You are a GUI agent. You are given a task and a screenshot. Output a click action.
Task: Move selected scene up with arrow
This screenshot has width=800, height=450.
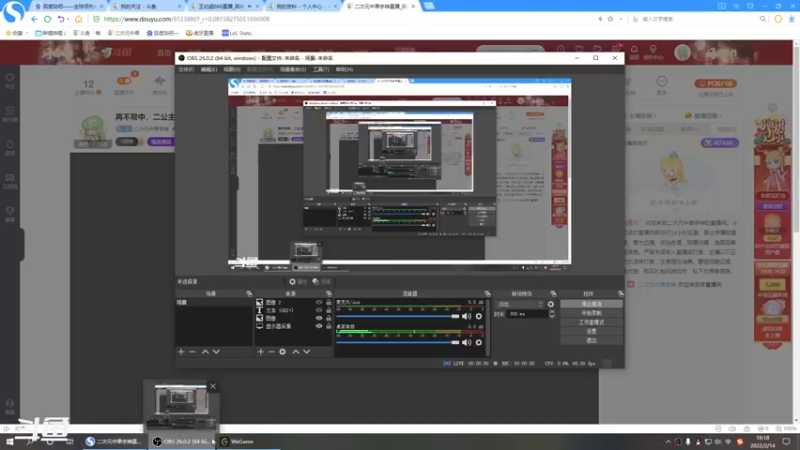[x=205, y=352]
